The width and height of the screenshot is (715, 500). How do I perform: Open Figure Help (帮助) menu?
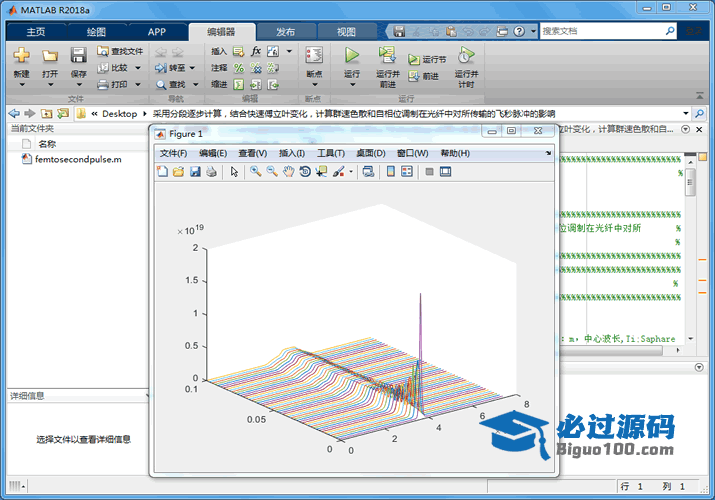click(455, 153)
